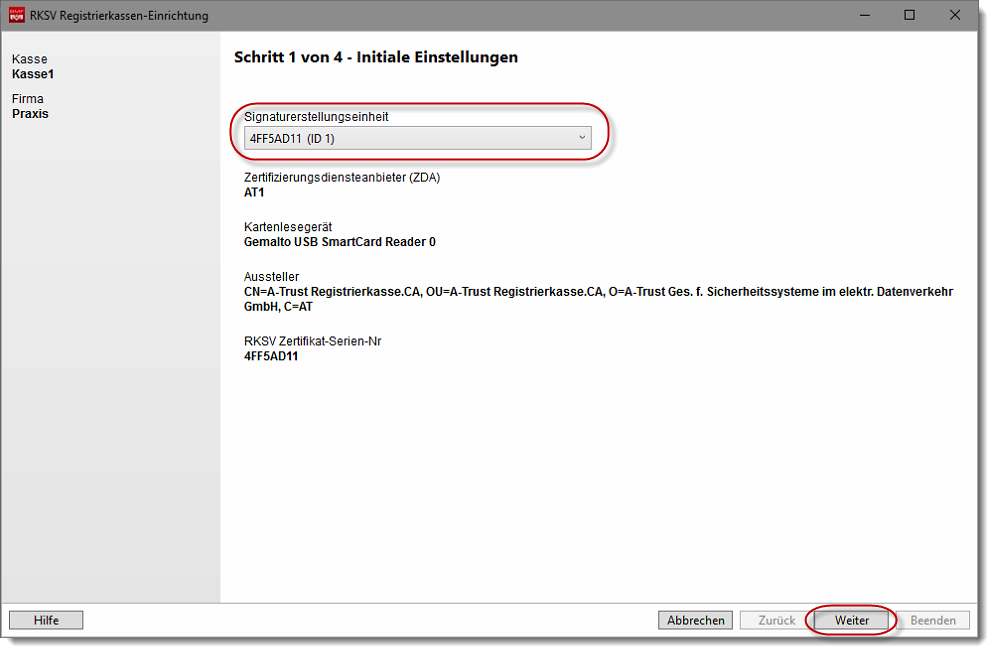Viewport: 994px width, 653px height.
Task: Maximize the setup wizard window
Action: pos(909,15)
